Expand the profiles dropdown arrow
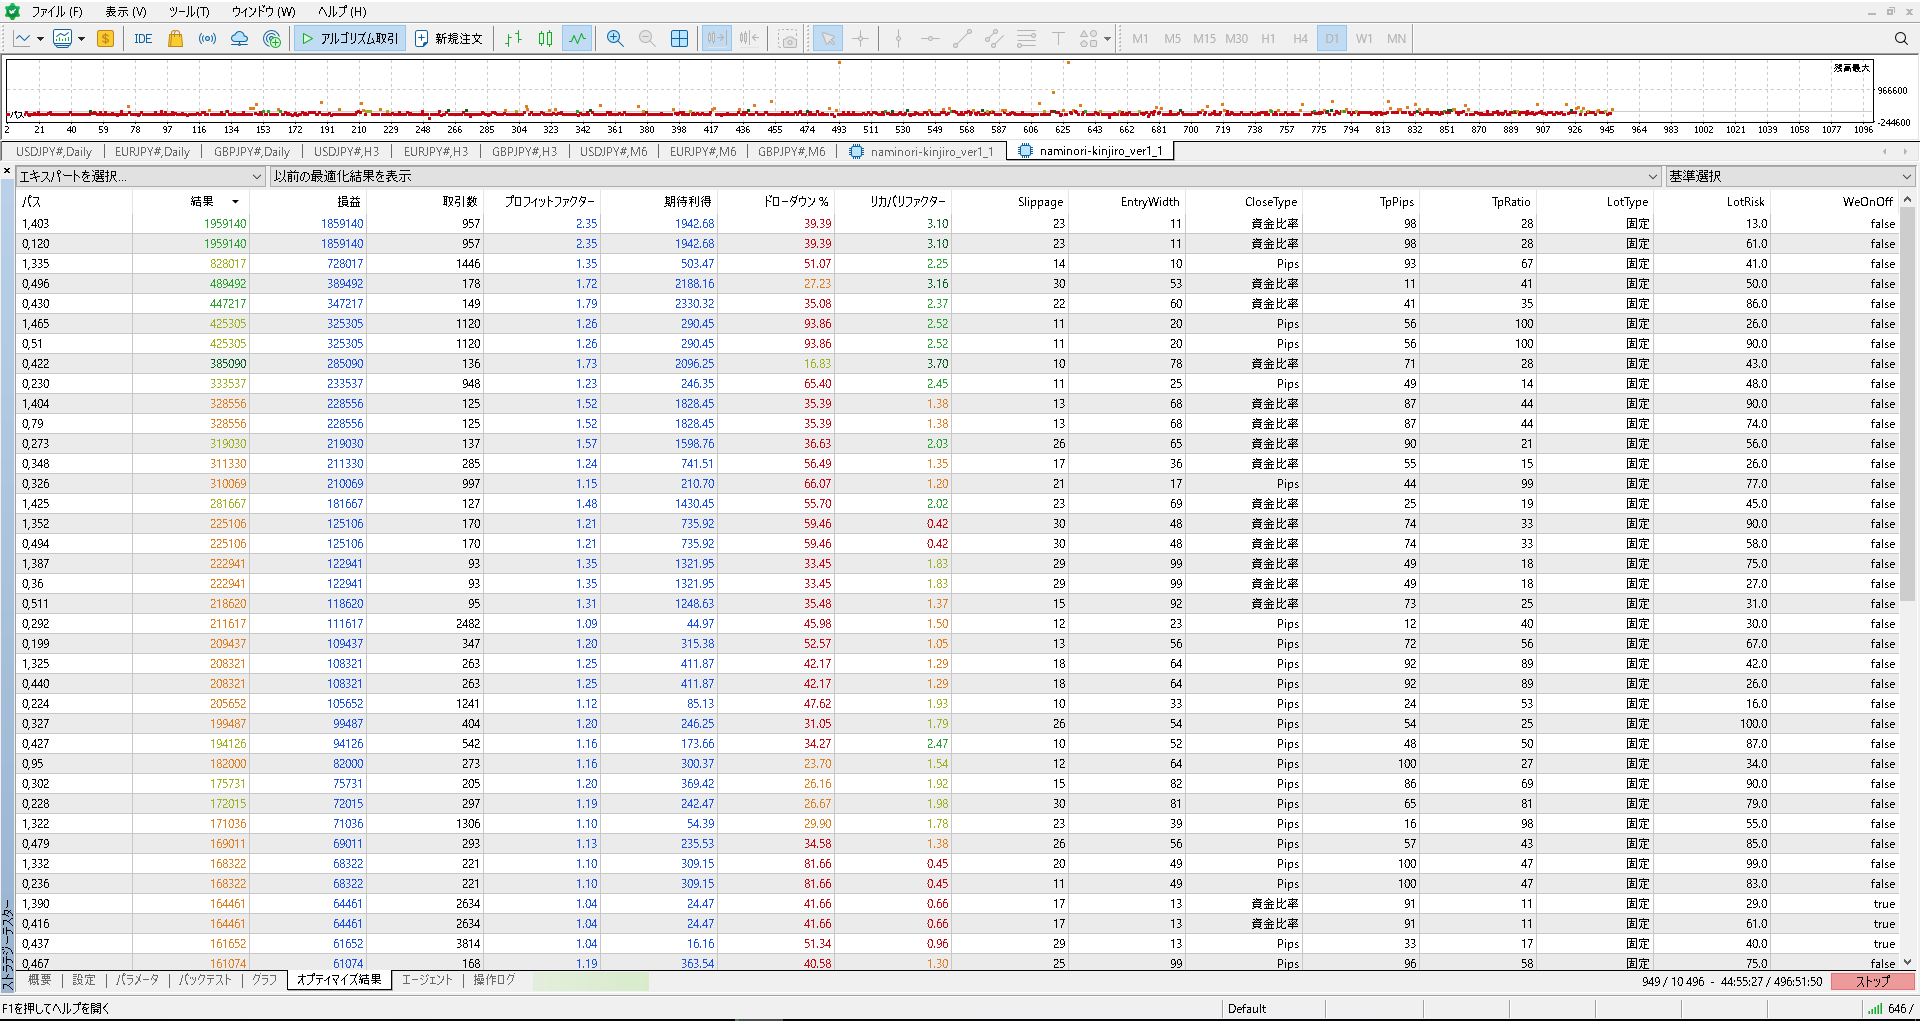This screenshot has width=1920, height=1021. tap(81, 39)
